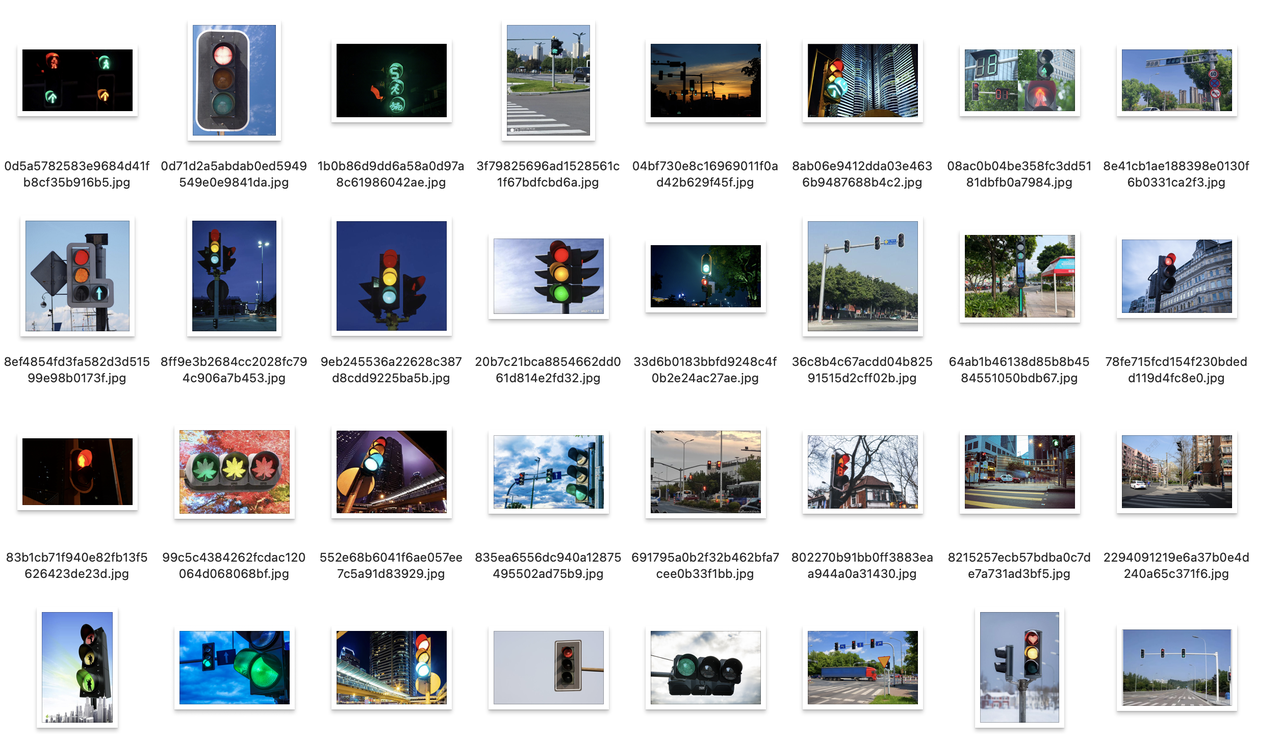This screenshot has height=740, width=1280.
Task: Open the maple leaf traffic light thumbnail
Action: click(x=234, y=472)
